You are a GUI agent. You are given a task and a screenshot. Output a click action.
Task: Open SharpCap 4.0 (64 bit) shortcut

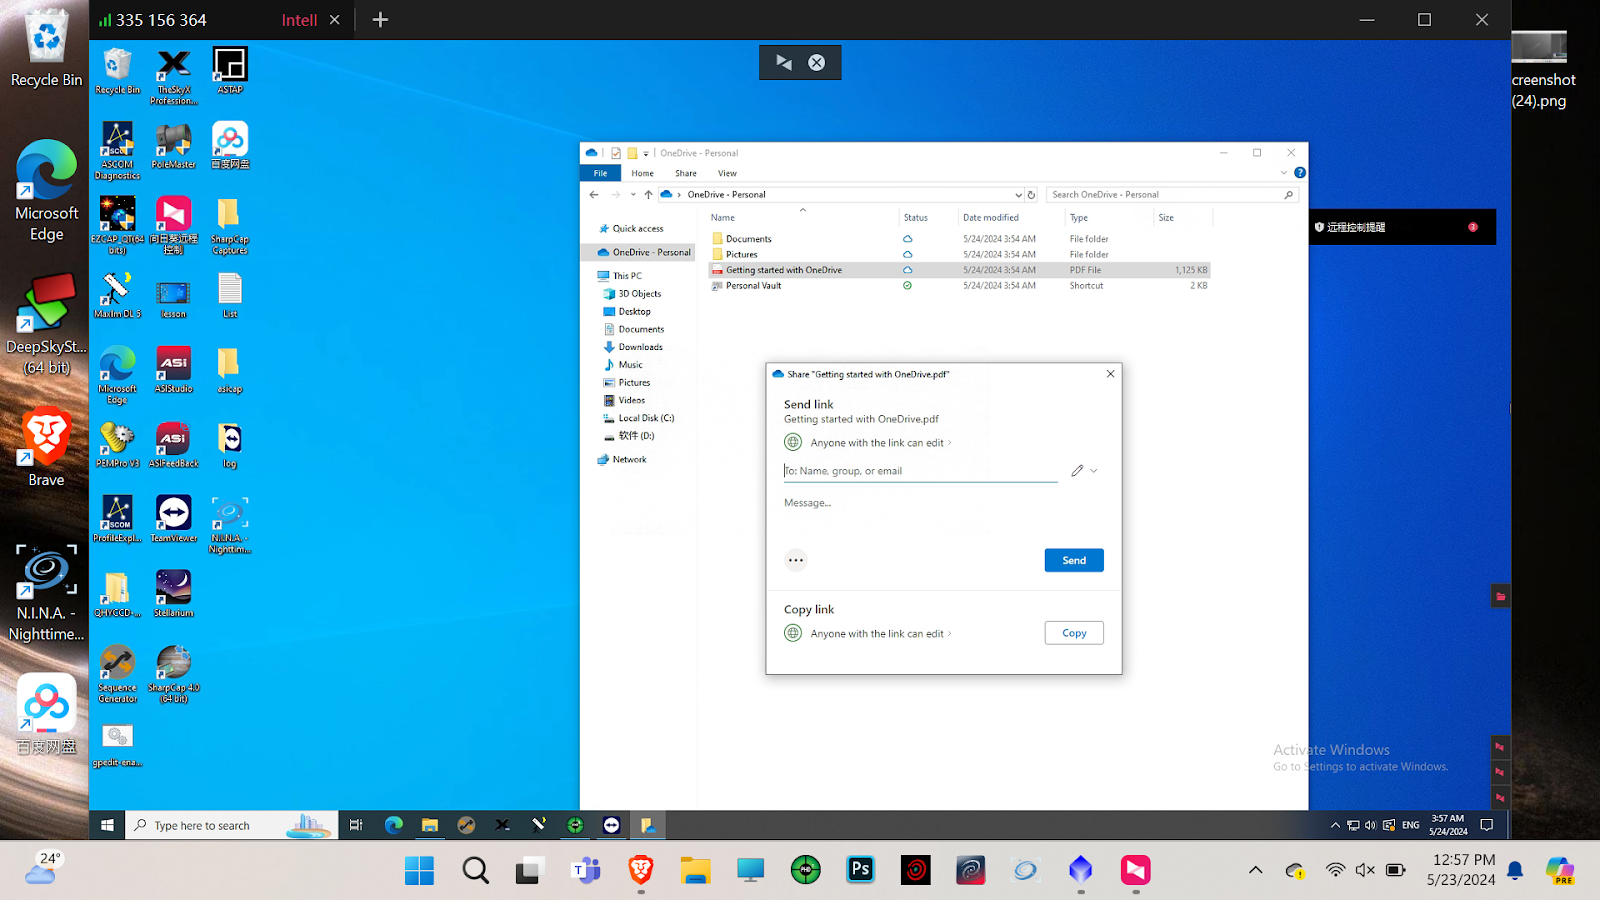(173, 675)
